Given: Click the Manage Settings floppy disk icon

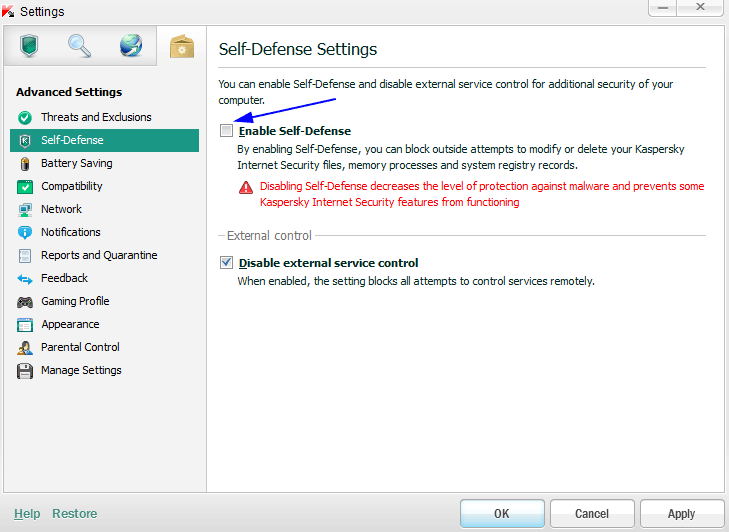Looking at the screenshot, I should click(x=25, y=371).
